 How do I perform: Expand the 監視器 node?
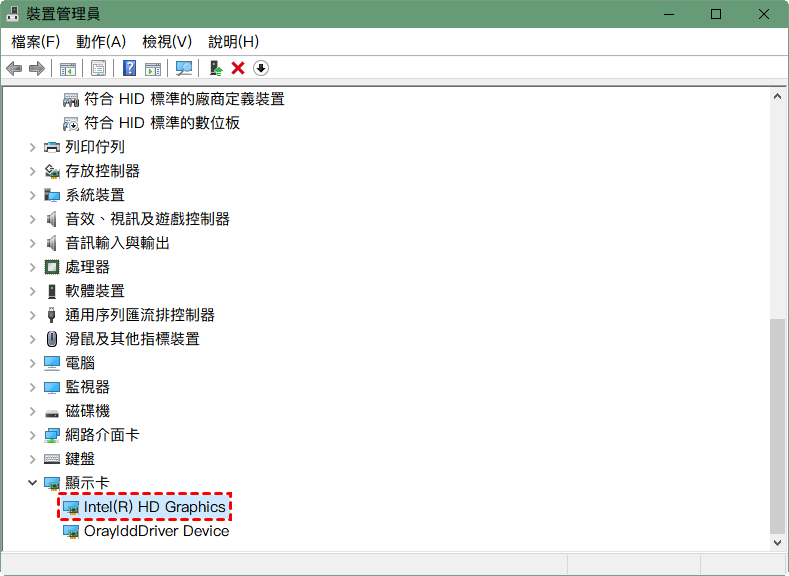[33, 387]
